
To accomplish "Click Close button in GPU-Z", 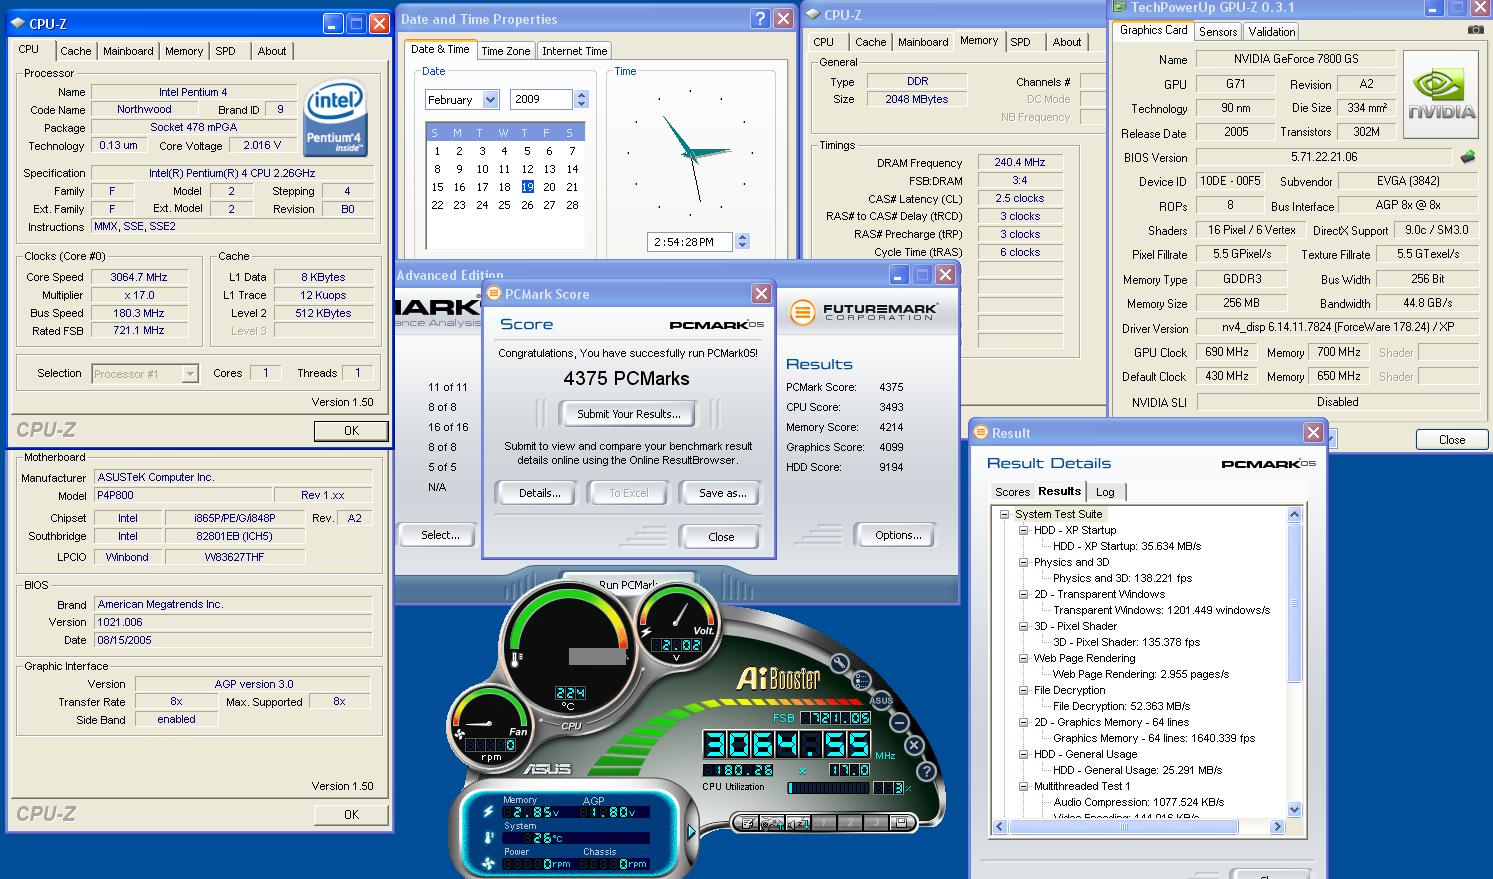I will (x=1452, y=440).
